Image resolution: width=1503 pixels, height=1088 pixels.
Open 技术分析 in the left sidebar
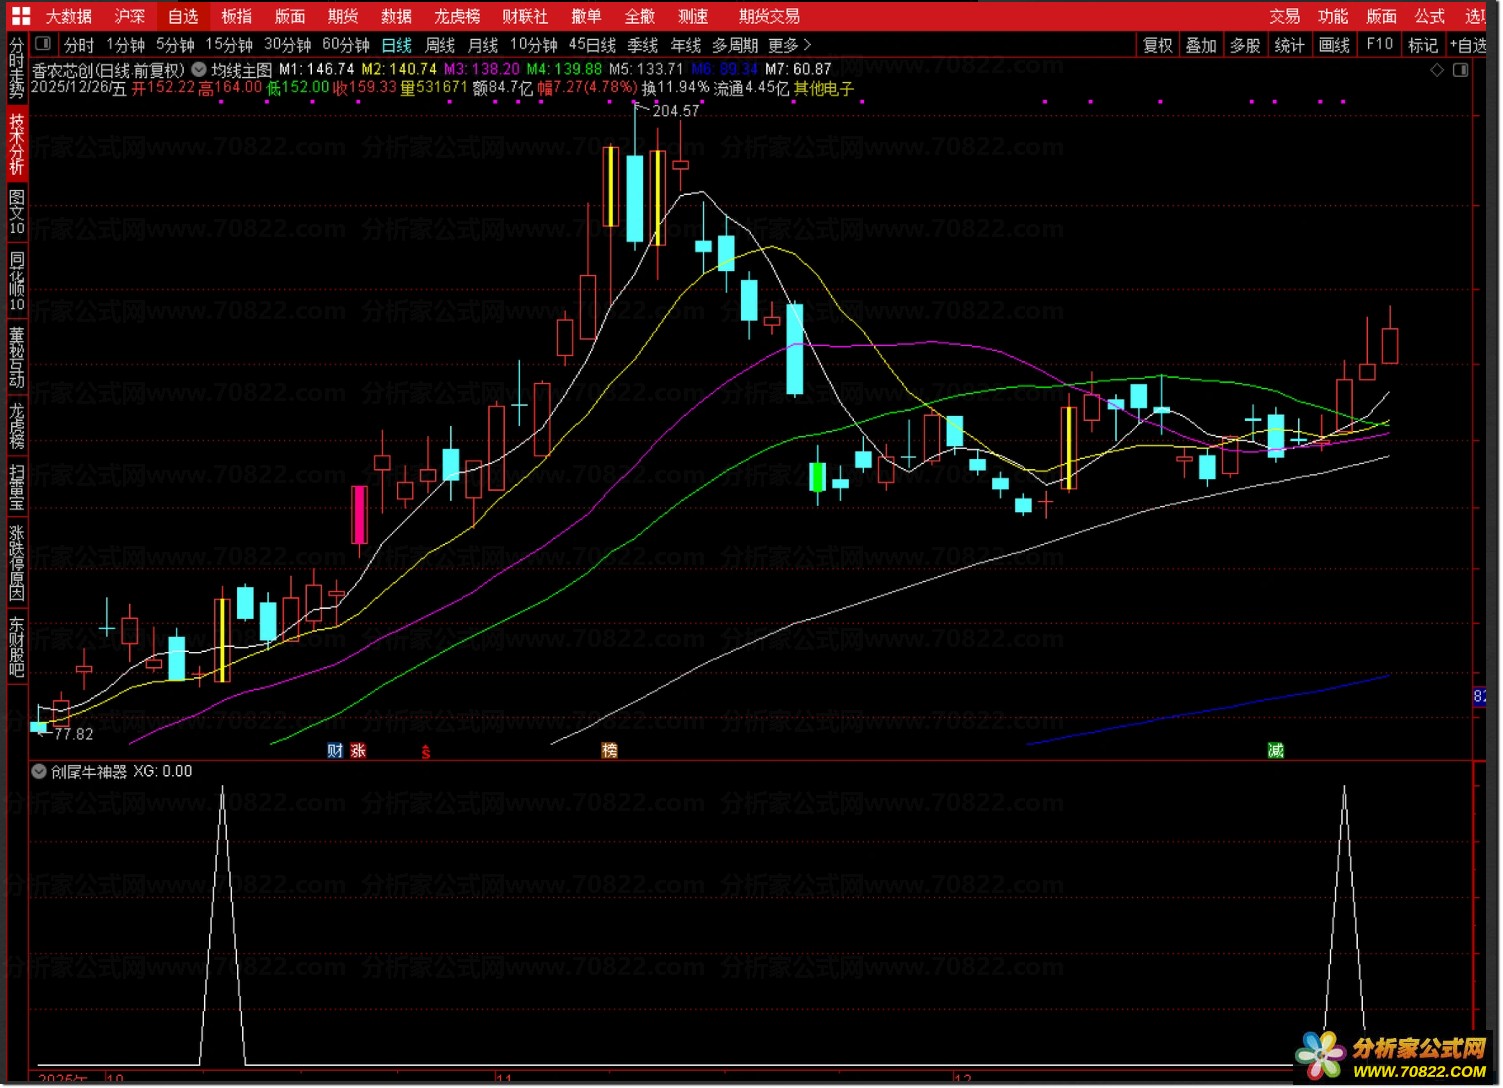(x=16, y=144)
